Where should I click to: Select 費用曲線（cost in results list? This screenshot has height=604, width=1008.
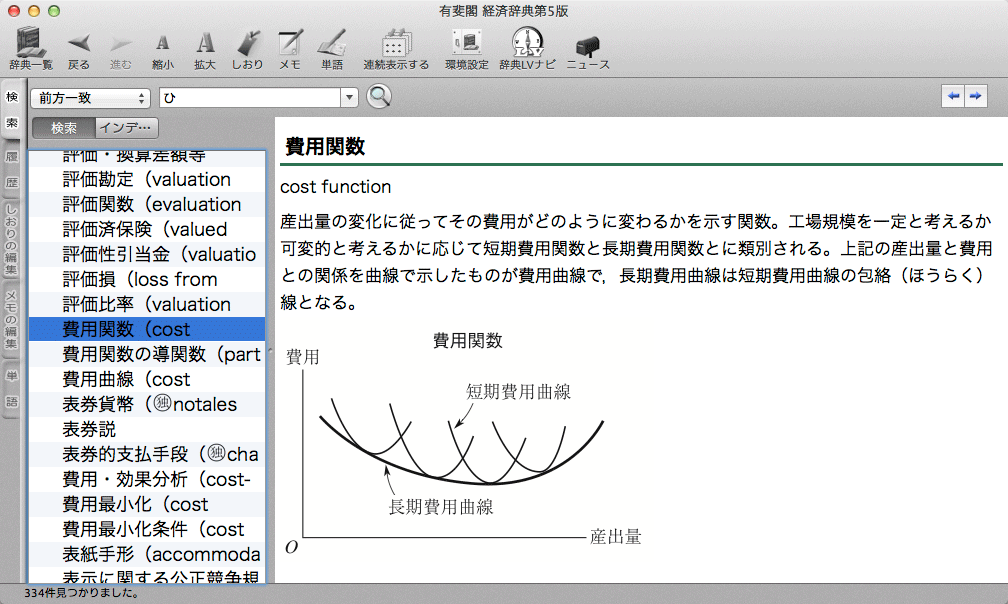pyautogui.click(x=127, y=379)
